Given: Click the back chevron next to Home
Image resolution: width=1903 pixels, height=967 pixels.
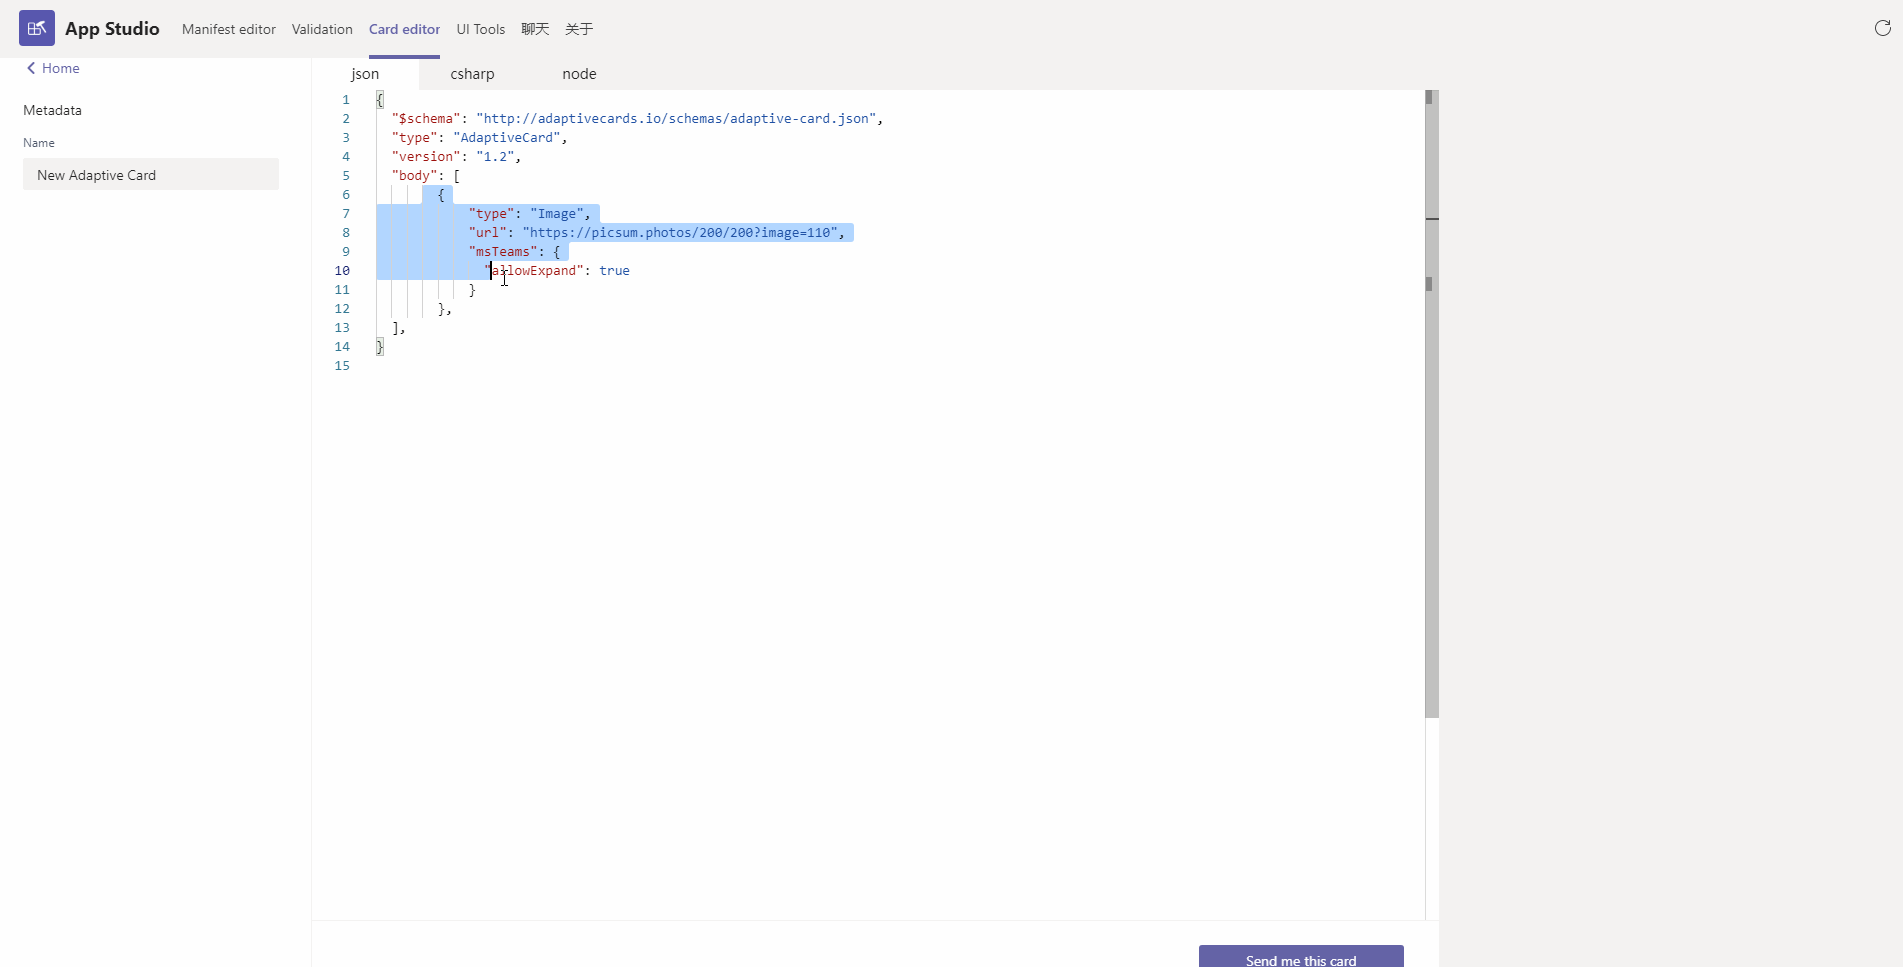Looking at the screenshot, I should point(31,67).
